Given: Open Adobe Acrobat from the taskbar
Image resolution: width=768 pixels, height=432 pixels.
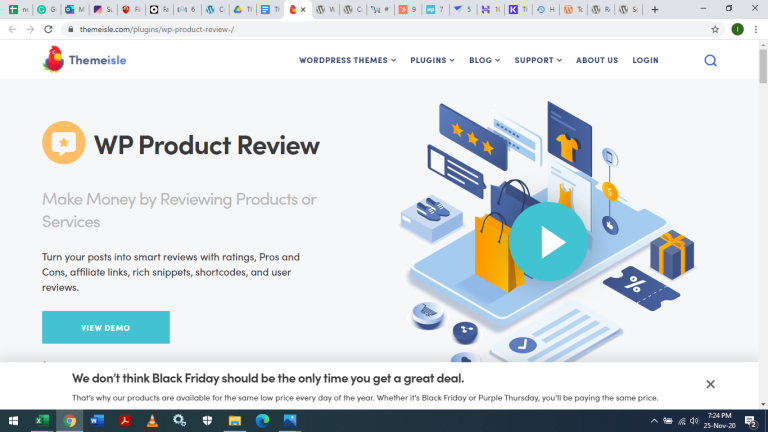Looking at the screenshot, I should 124,421.
